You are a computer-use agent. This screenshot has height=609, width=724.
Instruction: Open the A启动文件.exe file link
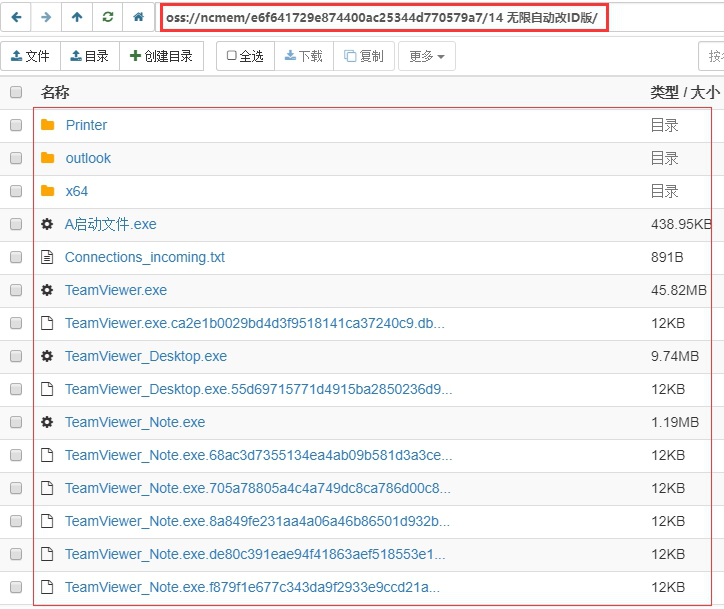pyautogui.click(x=111, y=224)
